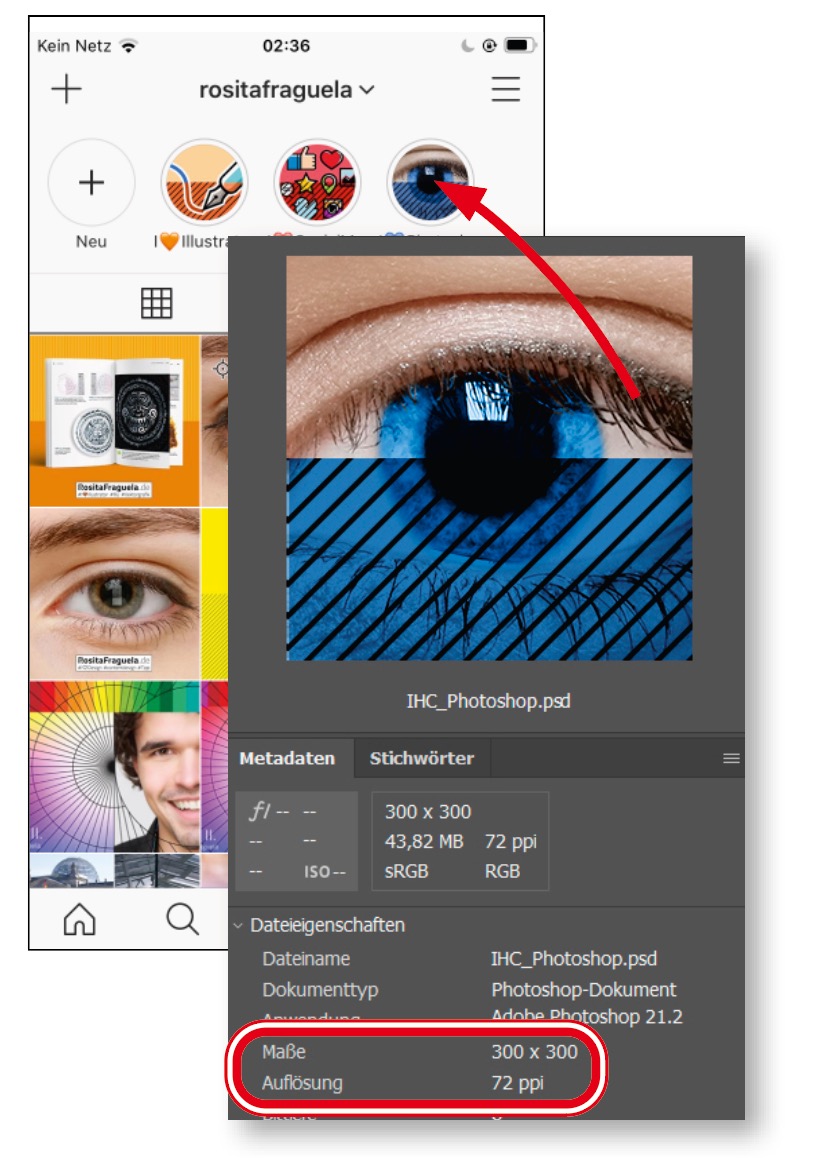
Task: Open the hamburger menu in Instagram
Action: click(x=506, y=89)
